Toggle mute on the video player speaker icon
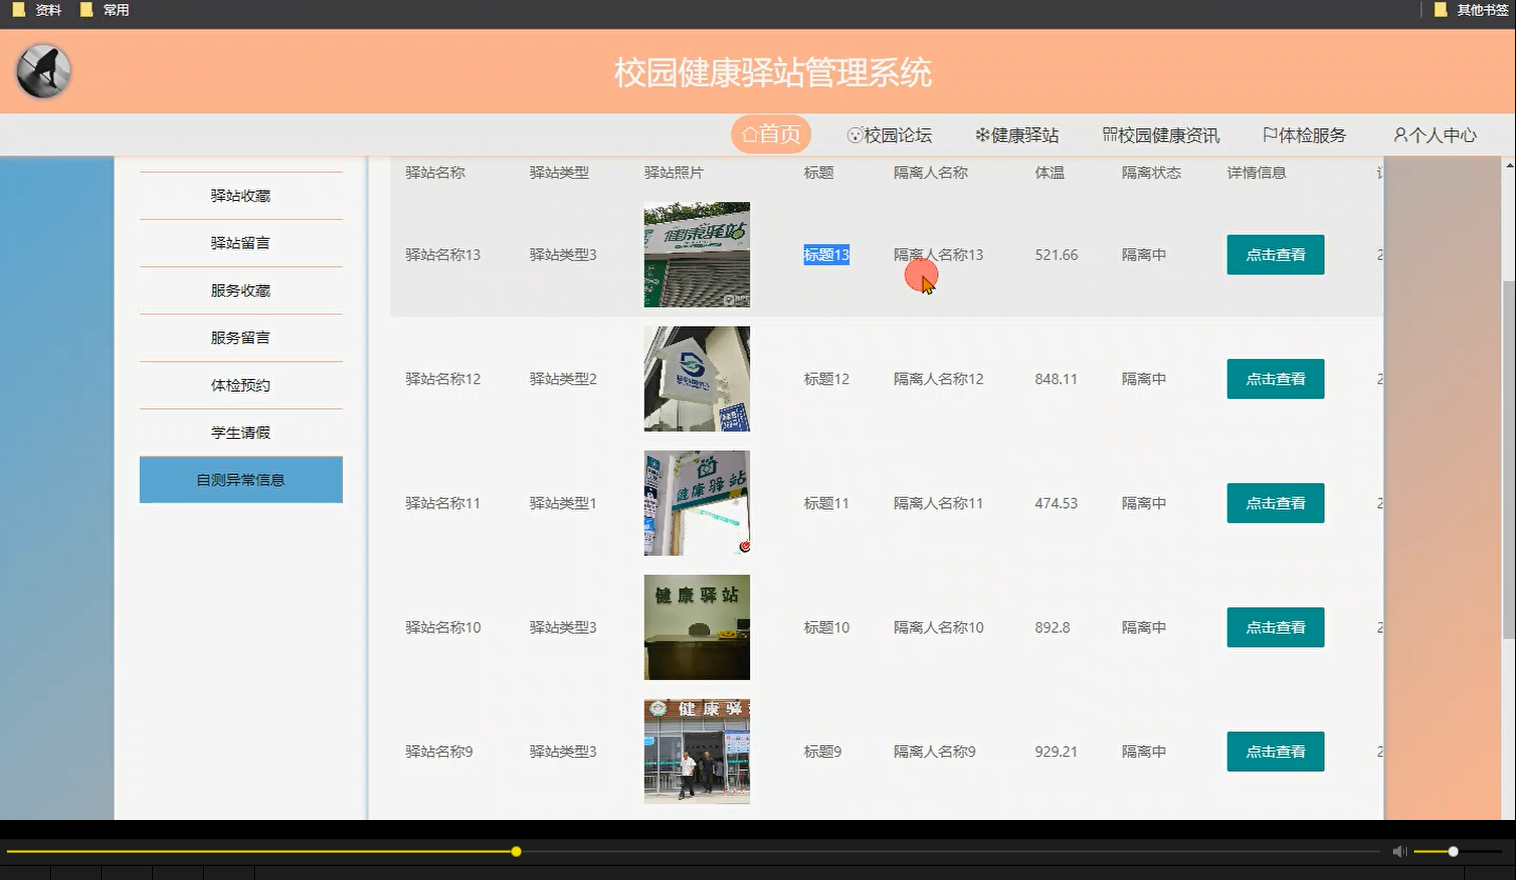Viewport: 1516px width, 880px height. pos(1398,851)
